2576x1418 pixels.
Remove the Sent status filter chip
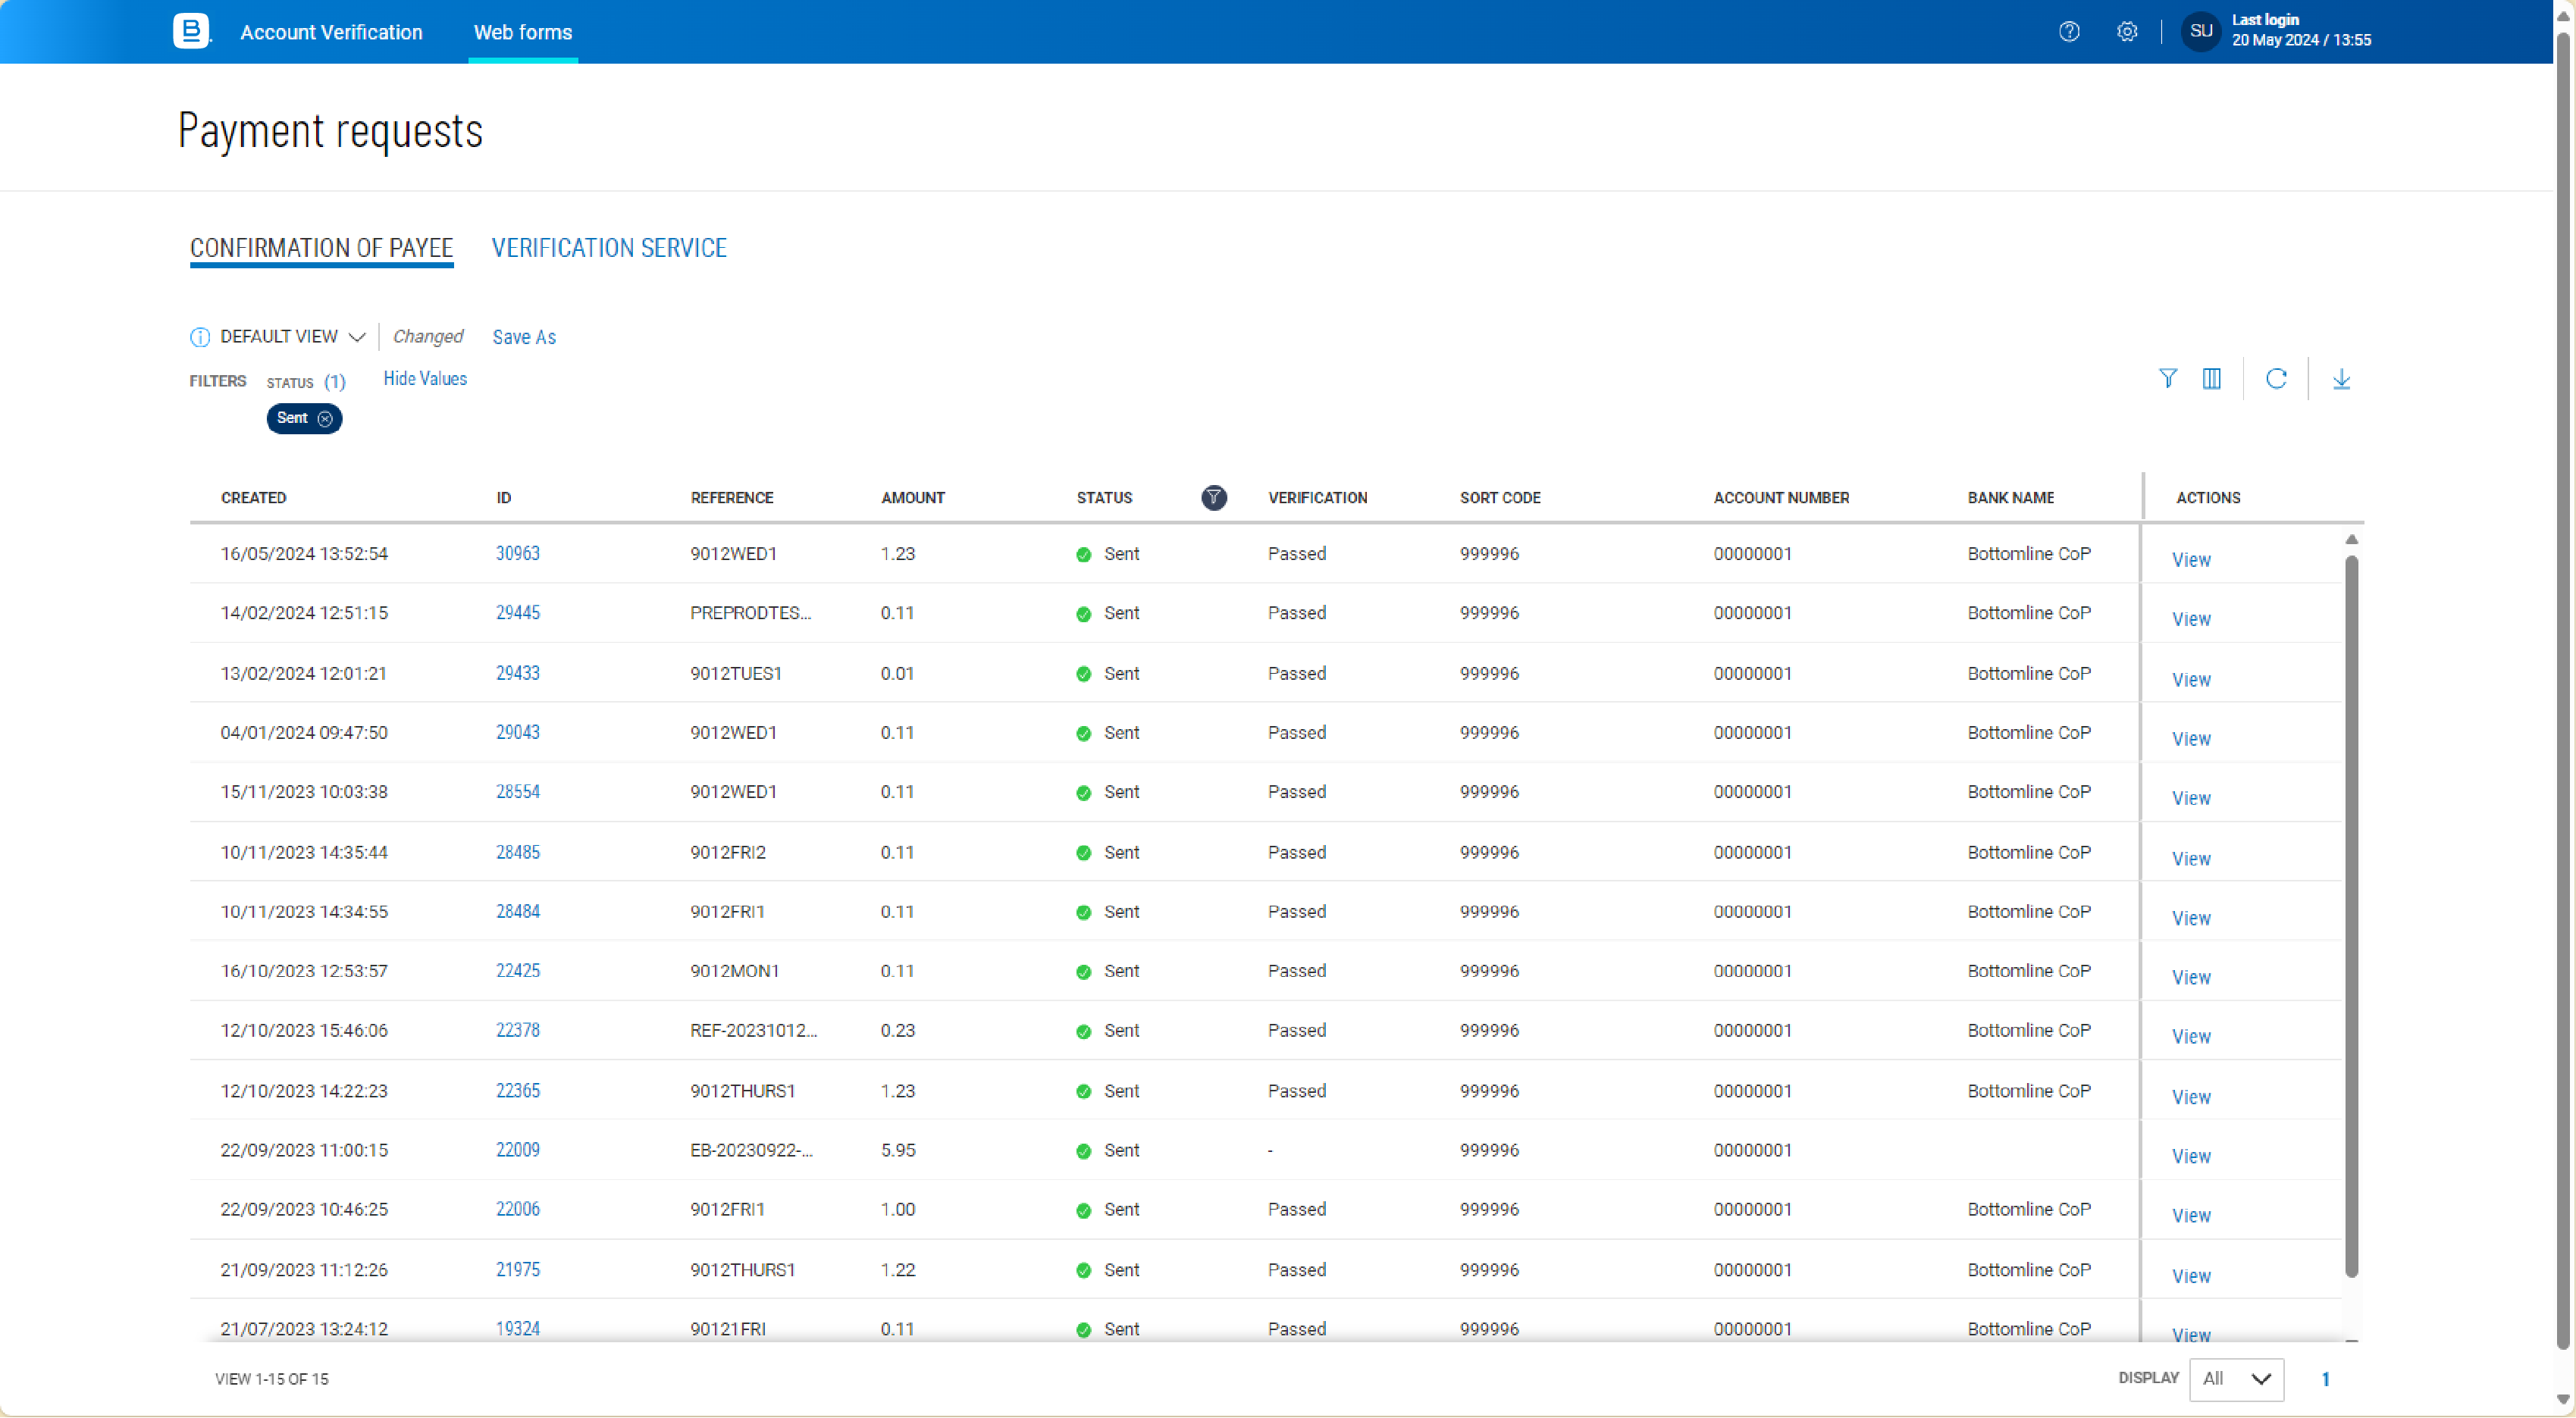point(325,419)
